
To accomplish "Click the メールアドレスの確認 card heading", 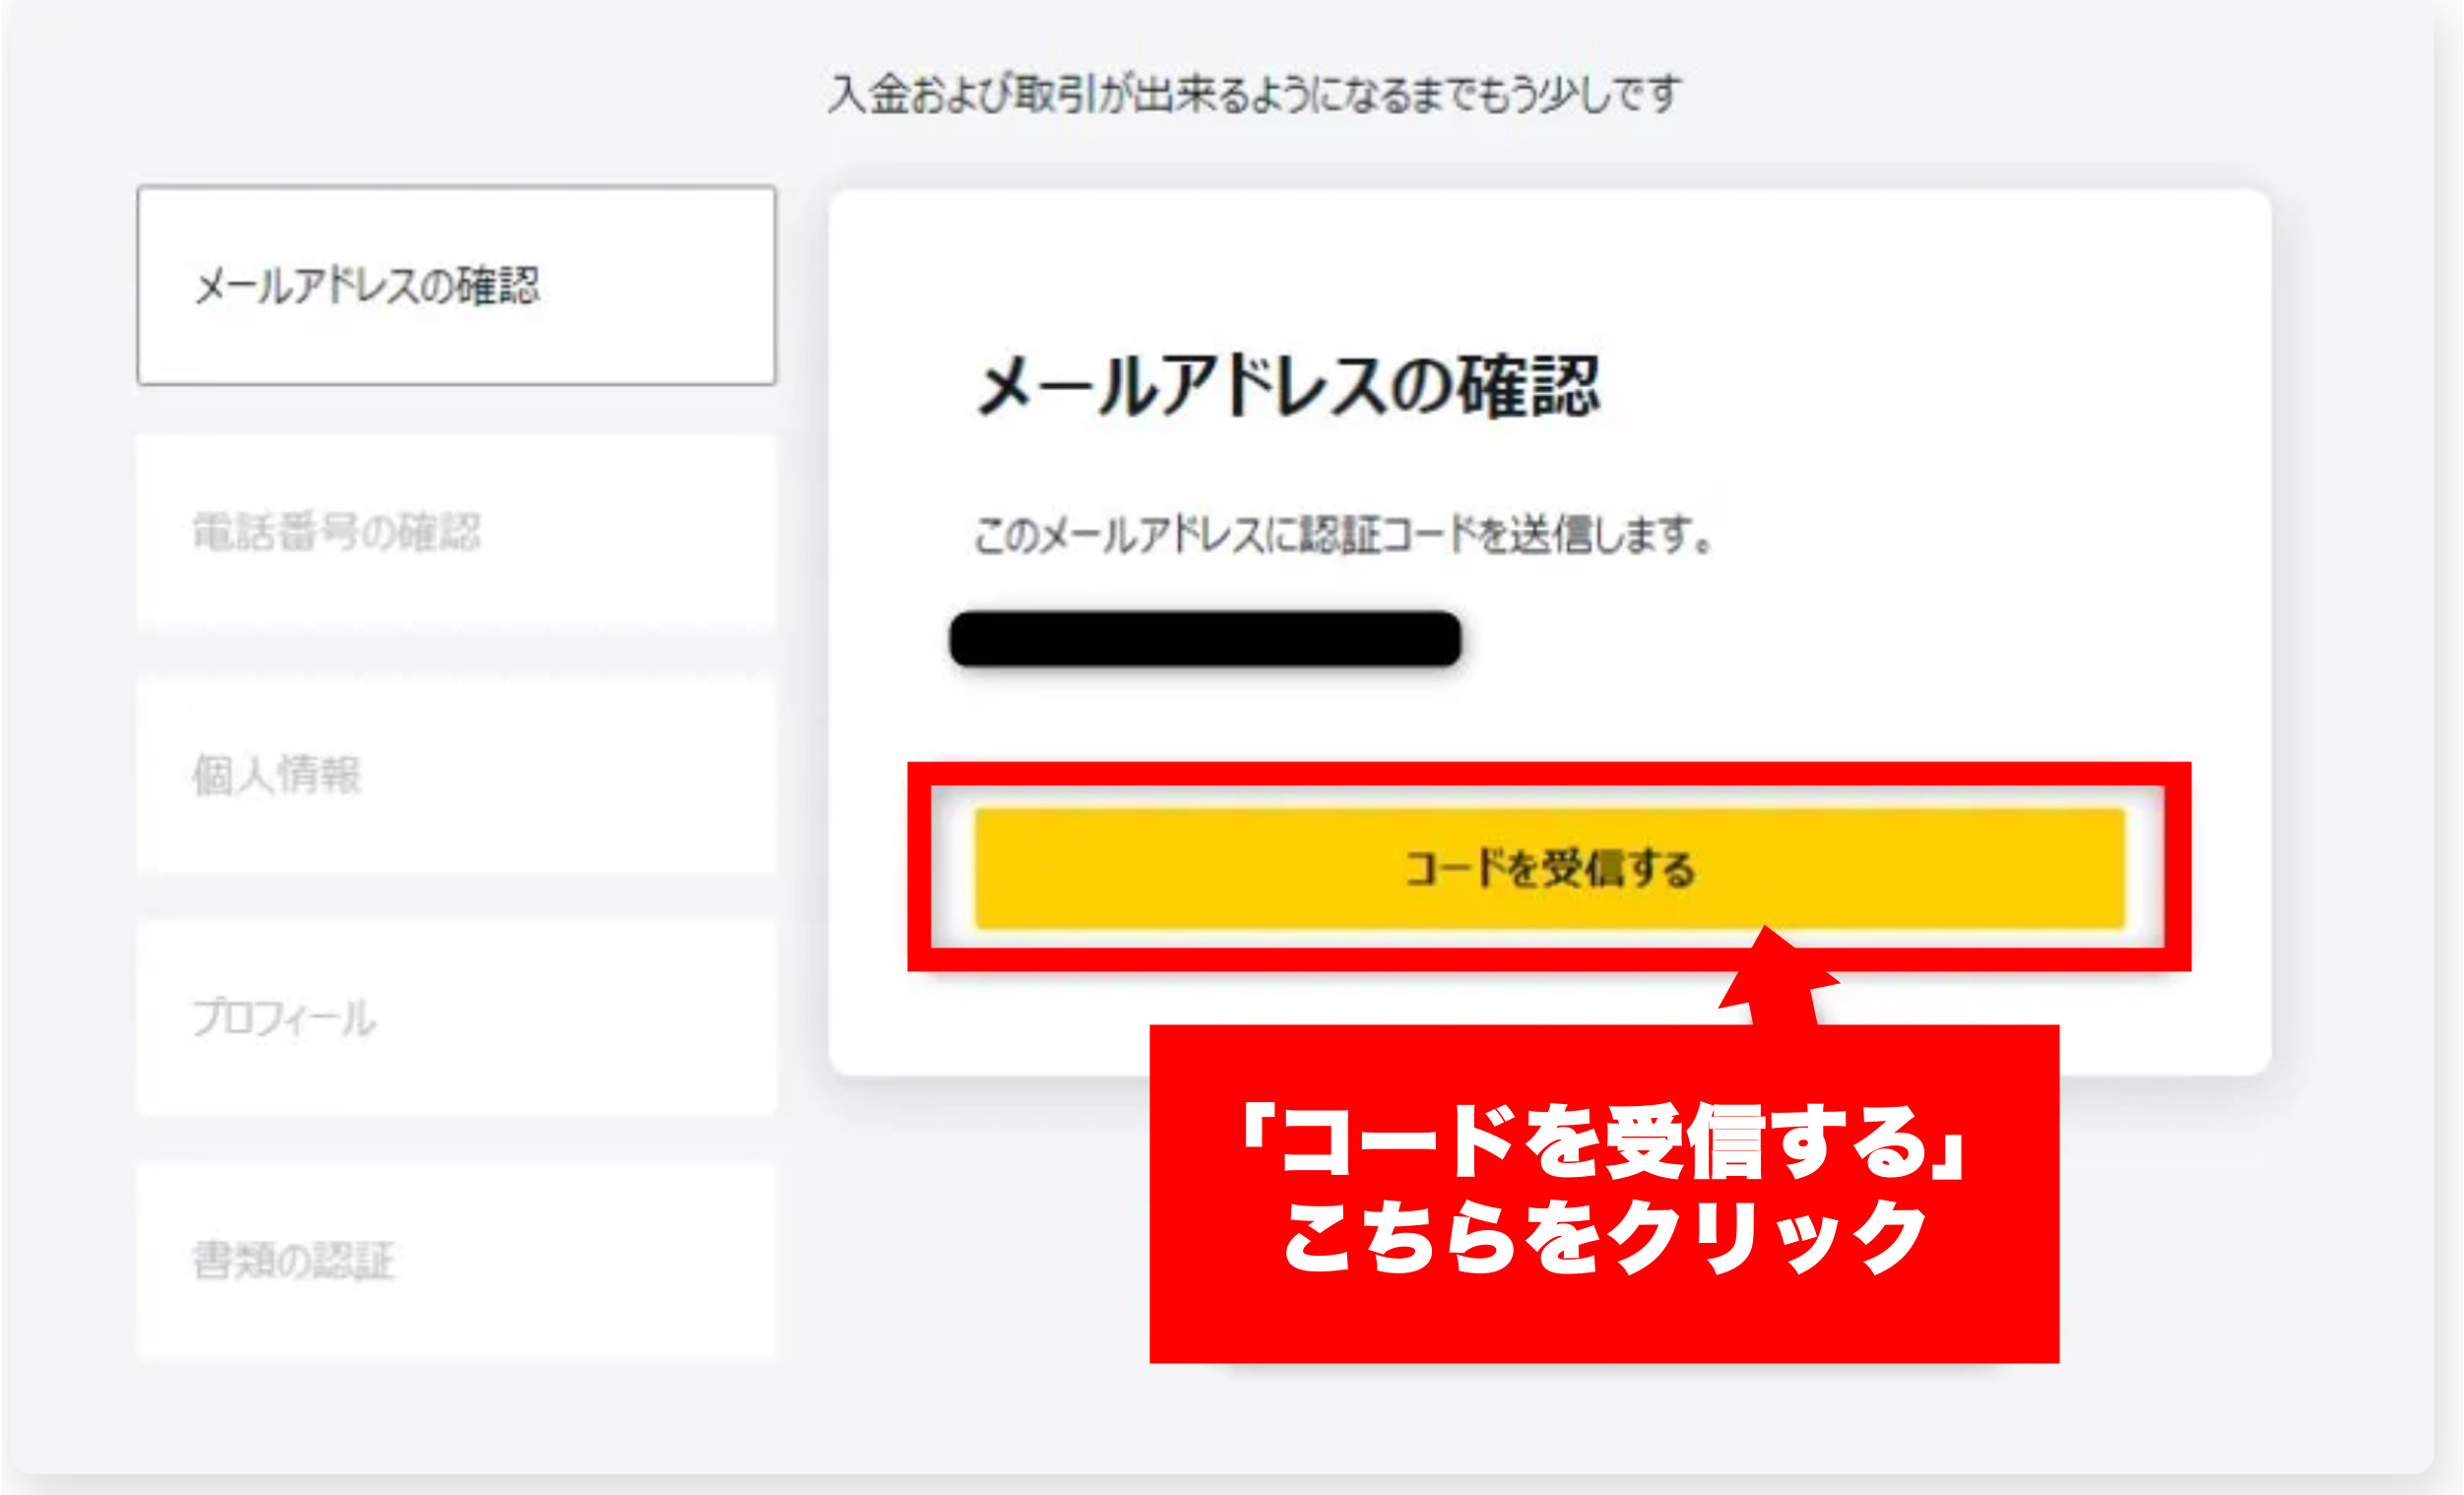I will pos(1288,386).
